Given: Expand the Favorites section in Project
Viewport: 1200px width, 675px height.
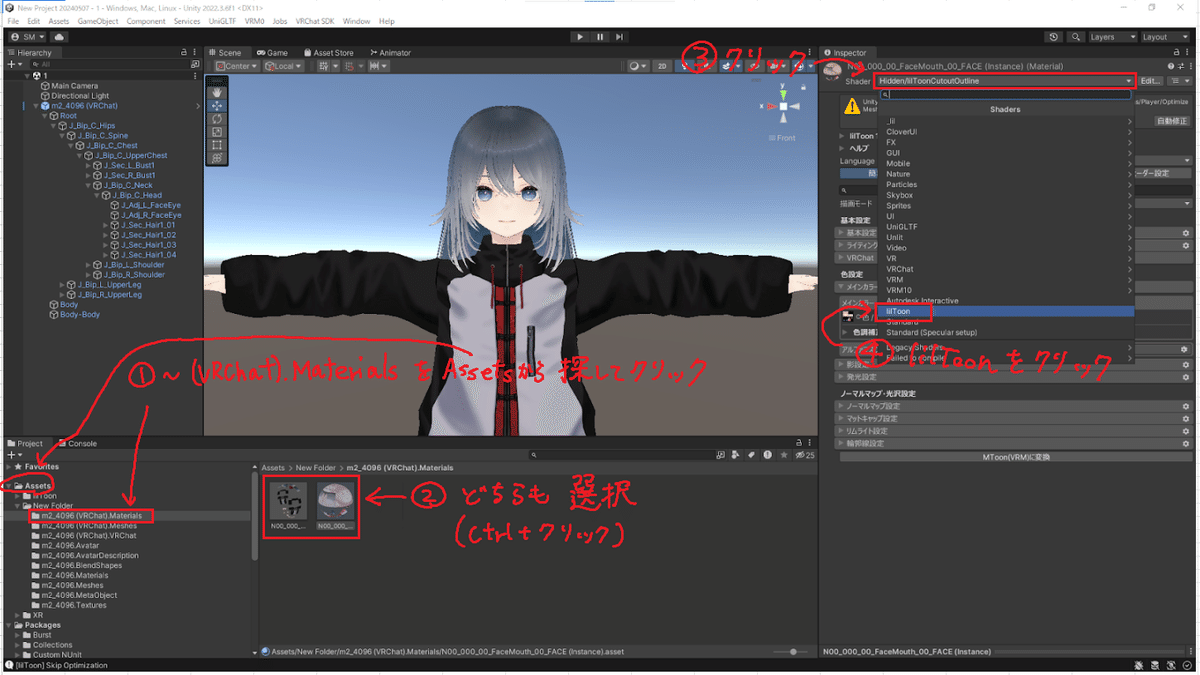Looking at the screenshot, I should tap(10, 467).
